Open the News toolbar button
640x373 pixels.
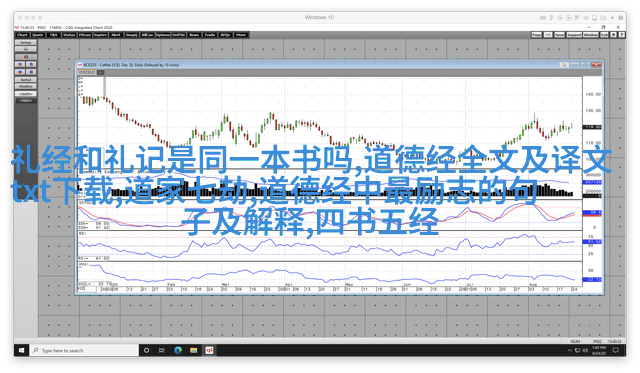(194, 35)
